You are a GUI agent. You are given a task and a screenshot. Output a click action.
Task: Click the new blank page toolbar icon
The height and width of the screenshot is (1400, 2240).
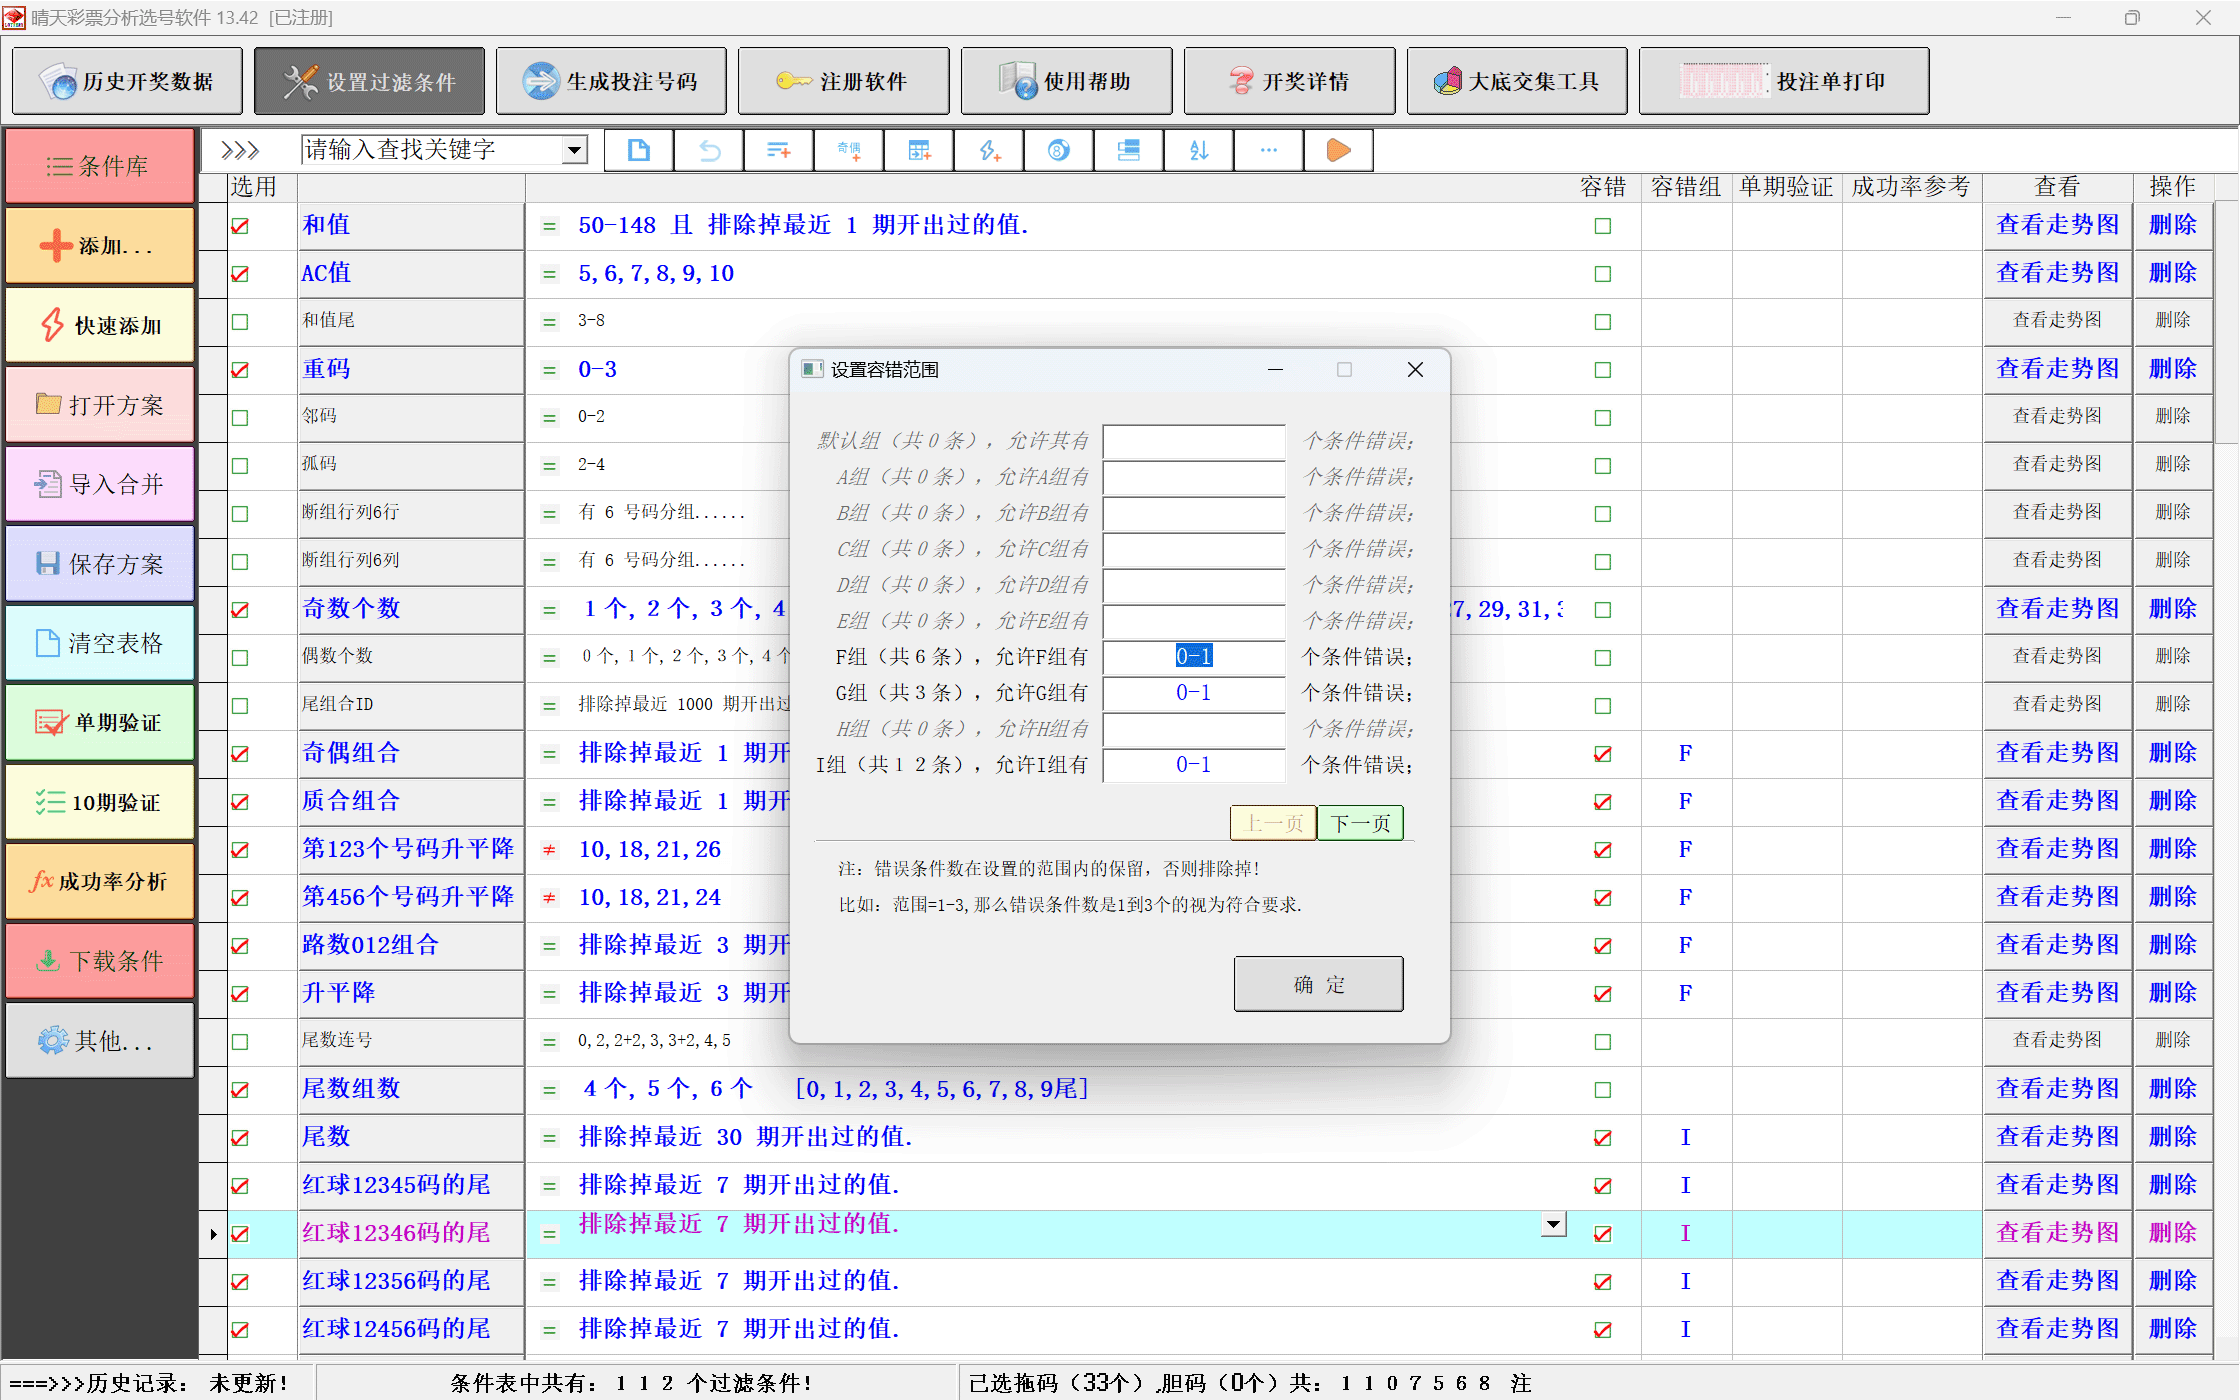click(x=638, y=151)
